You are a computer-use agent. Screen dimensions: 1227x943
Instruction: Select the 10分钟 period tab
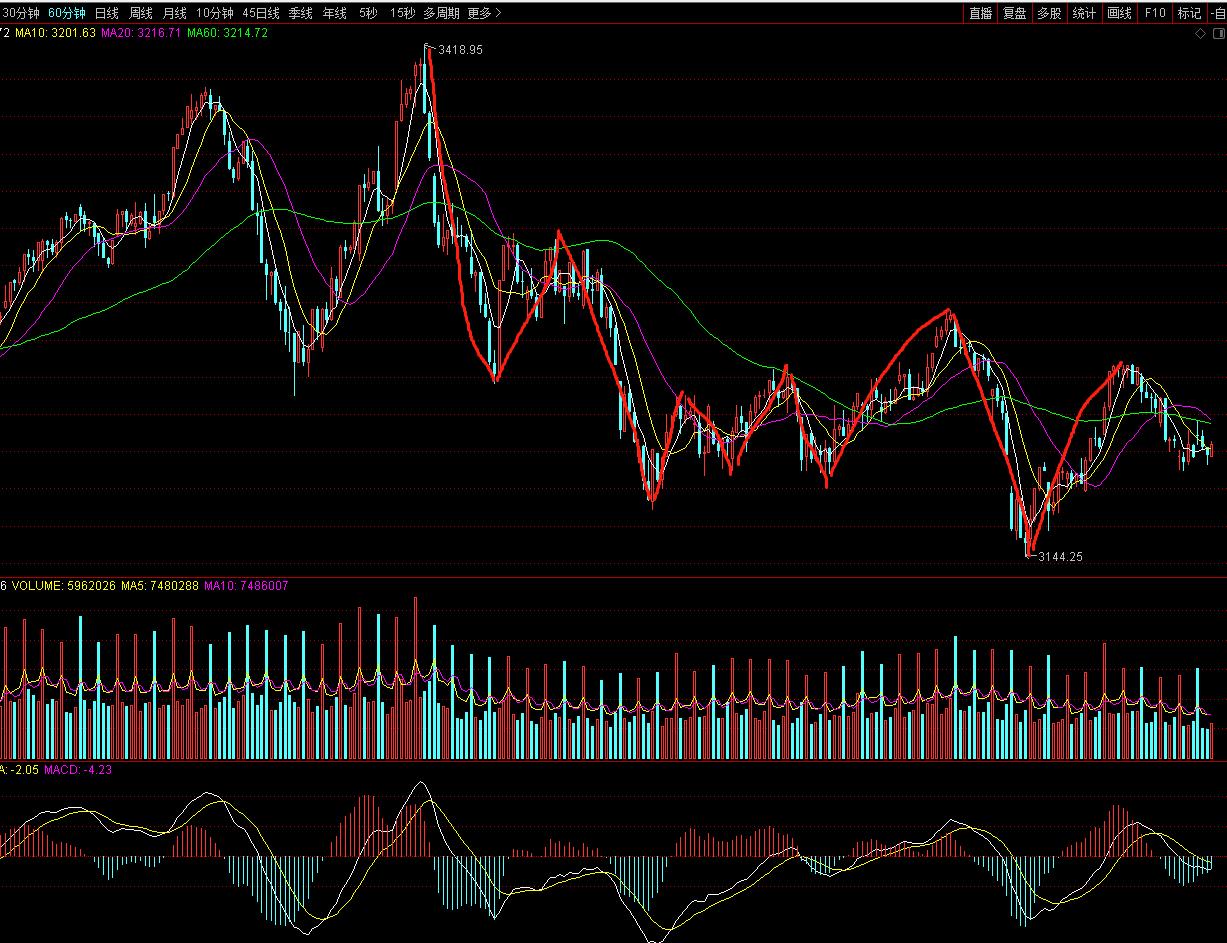(x=214, y=13)
